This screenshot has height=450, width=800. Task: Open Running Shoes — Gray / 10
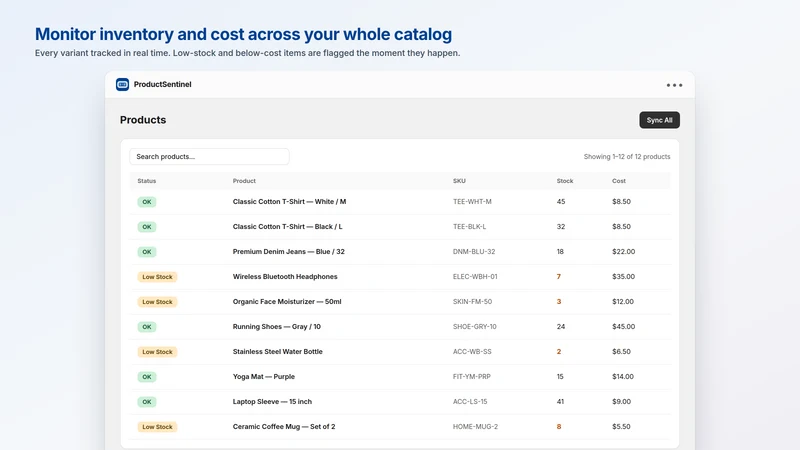pyautogui.click(x=277, y=327)
